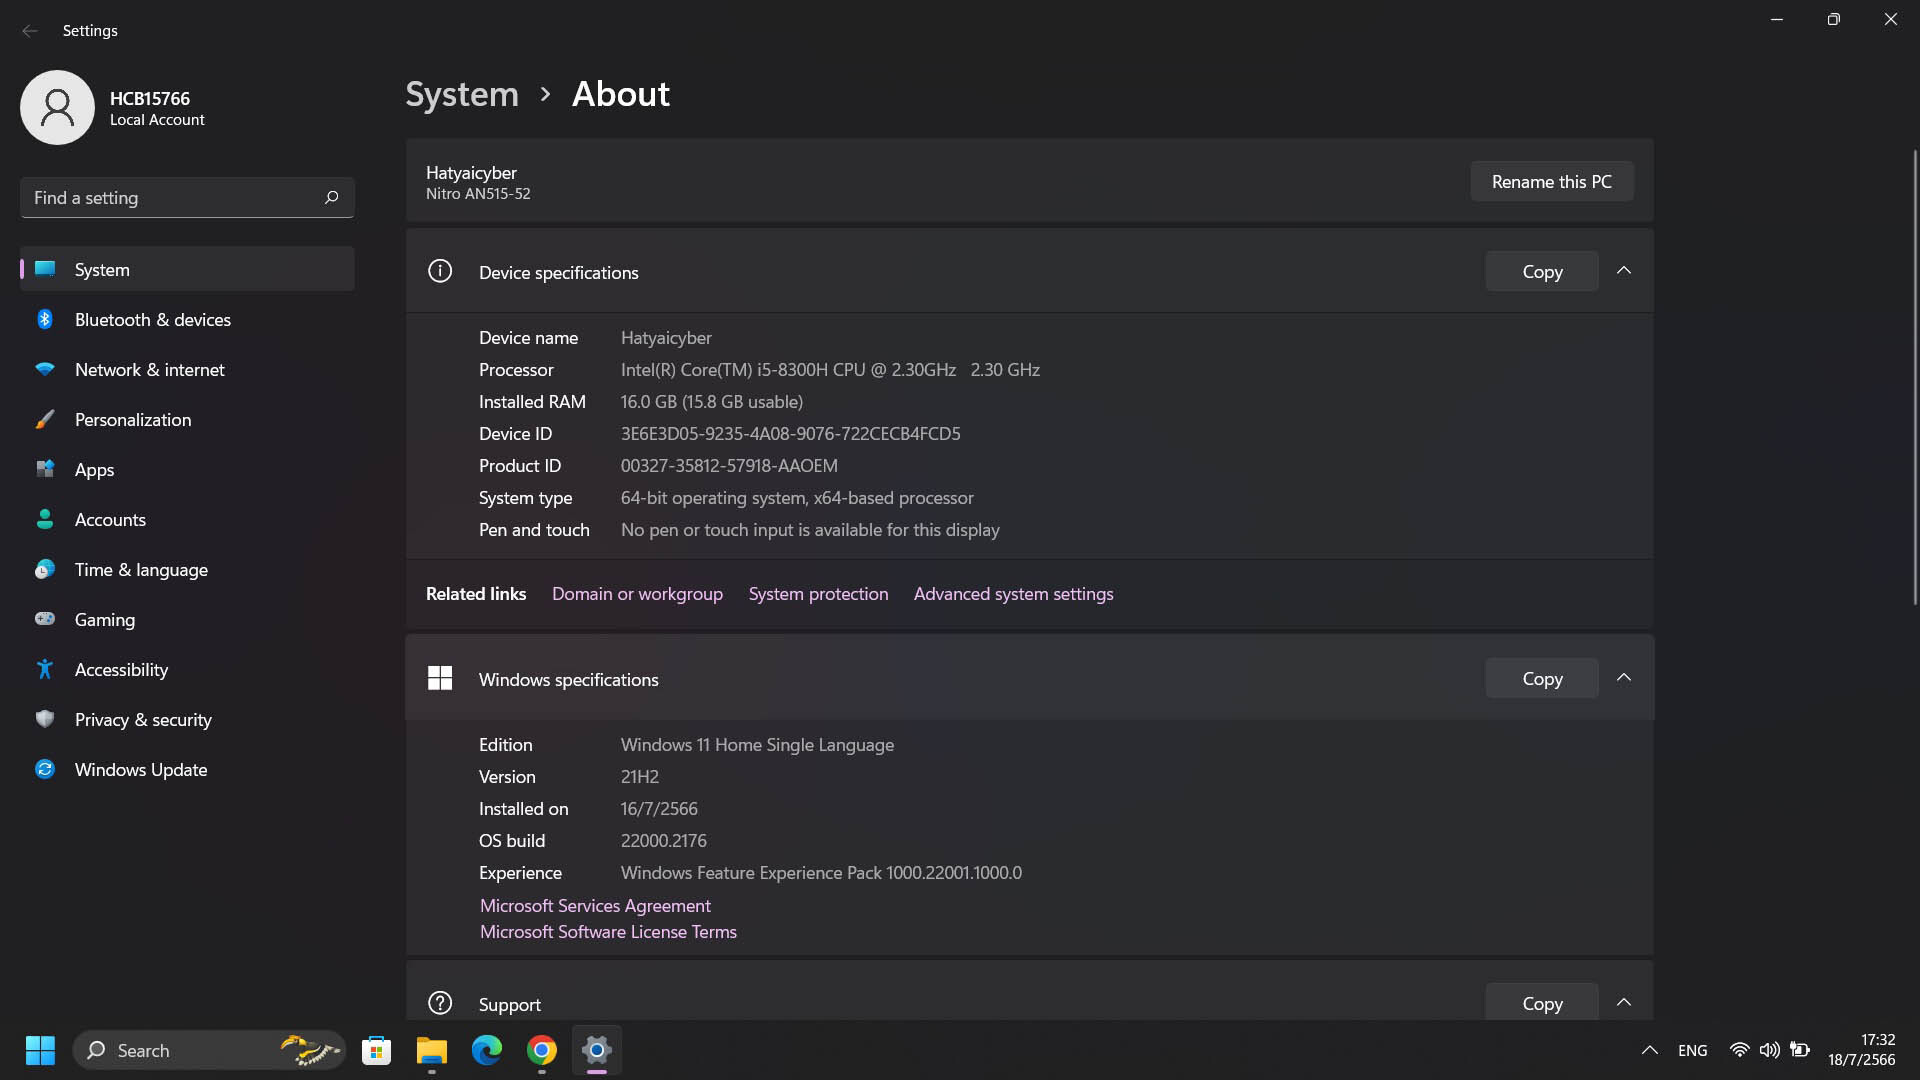1920x1080 pixels.
Task: Click the Product ID value 00327-35812-57918-AAOEM
Action: point(729,465)
